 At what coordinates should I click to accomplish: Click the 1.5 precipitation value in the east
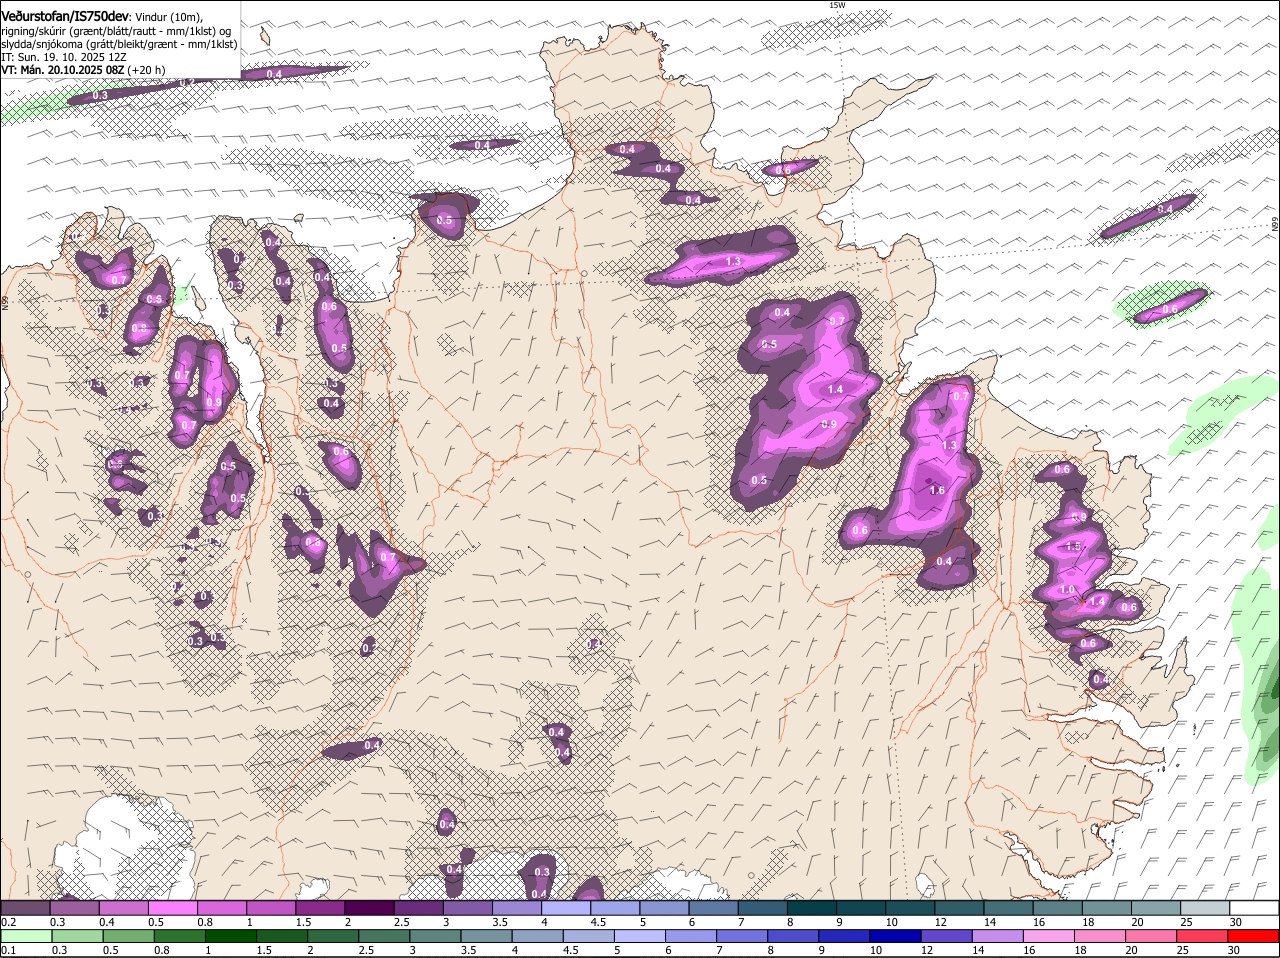(x=1074, y=546)
